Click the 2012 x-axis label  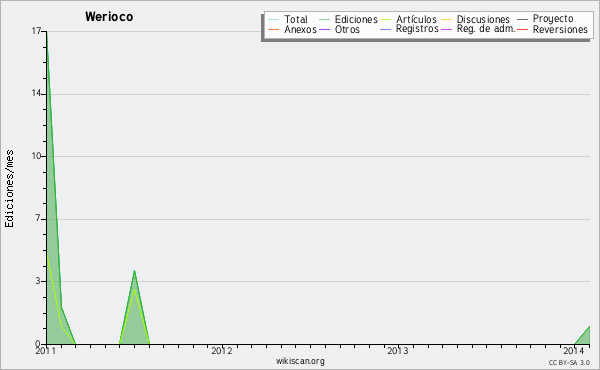coord(222,350)
